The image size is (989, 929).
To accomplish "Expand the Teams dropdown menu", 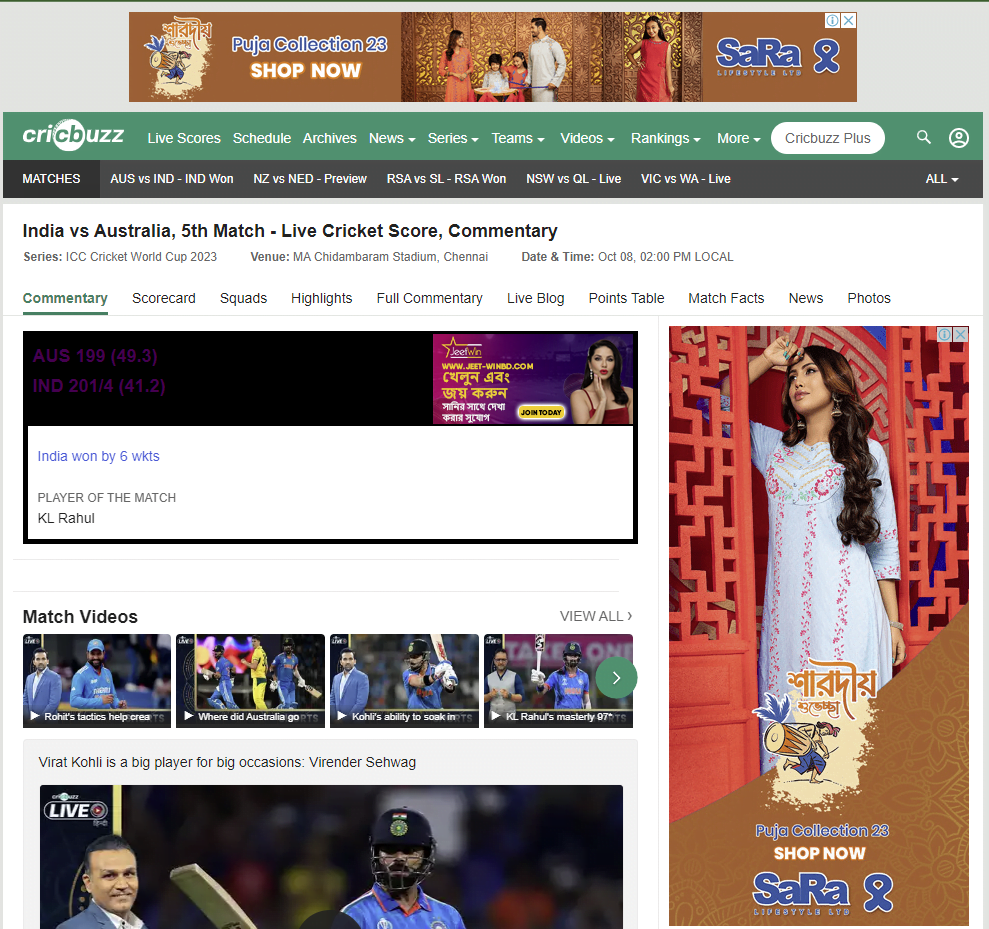I will tap(518, 138).
